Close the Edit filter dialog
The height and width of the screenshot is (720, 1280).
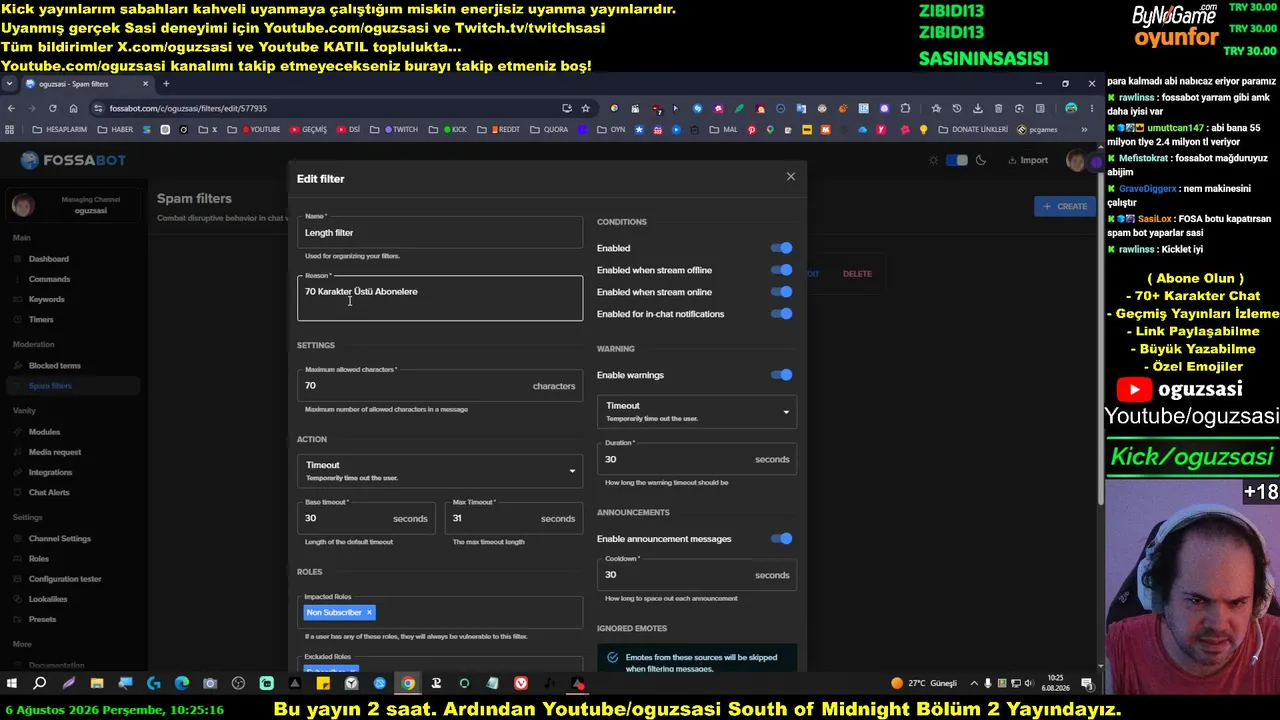(790, 177)
